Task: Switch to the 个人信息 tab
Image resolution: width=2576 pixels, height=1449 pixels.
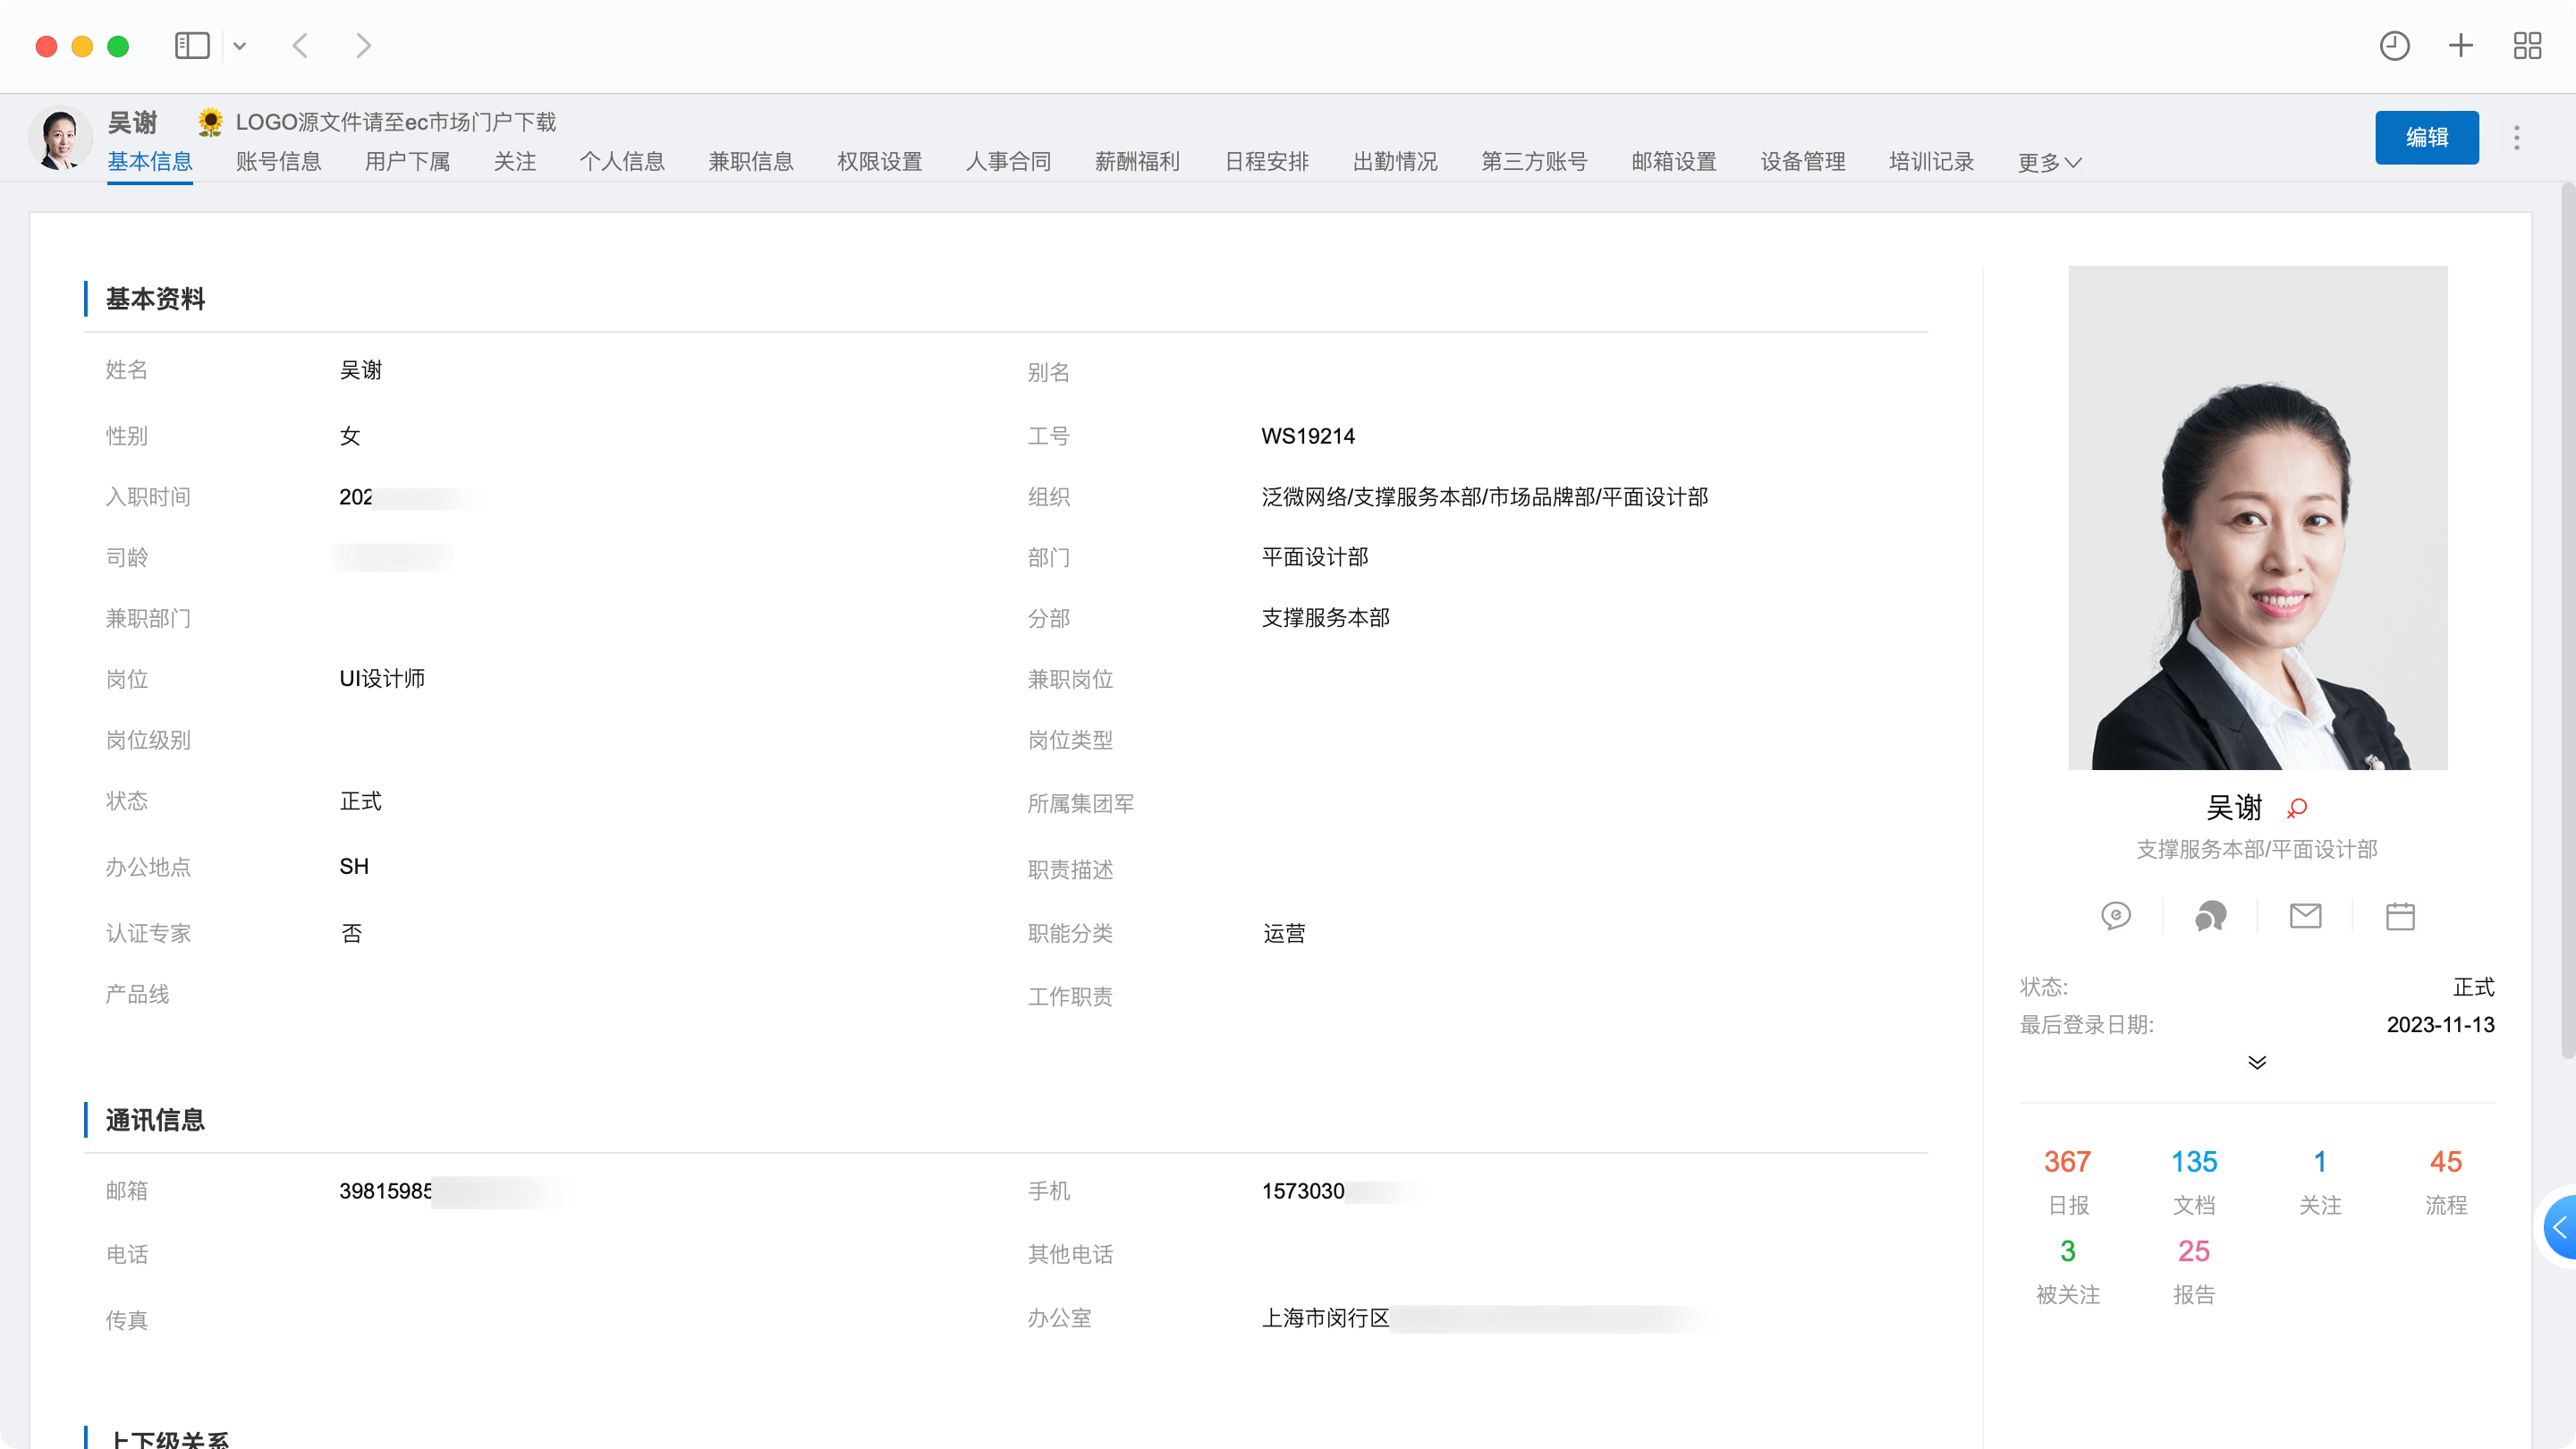Action: coord(622,162)
